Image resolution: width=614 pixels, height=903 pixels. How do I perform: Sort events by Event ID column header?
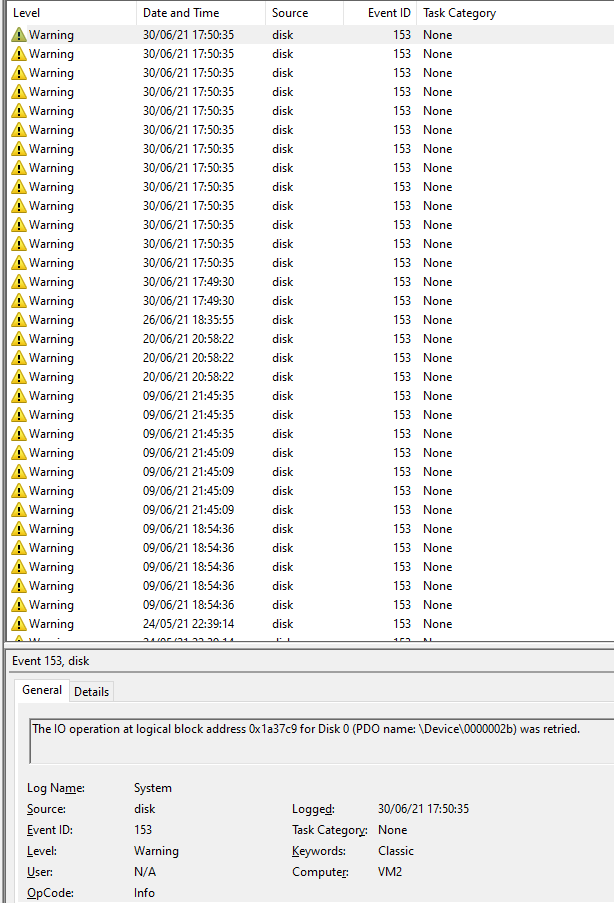(380, 13)
